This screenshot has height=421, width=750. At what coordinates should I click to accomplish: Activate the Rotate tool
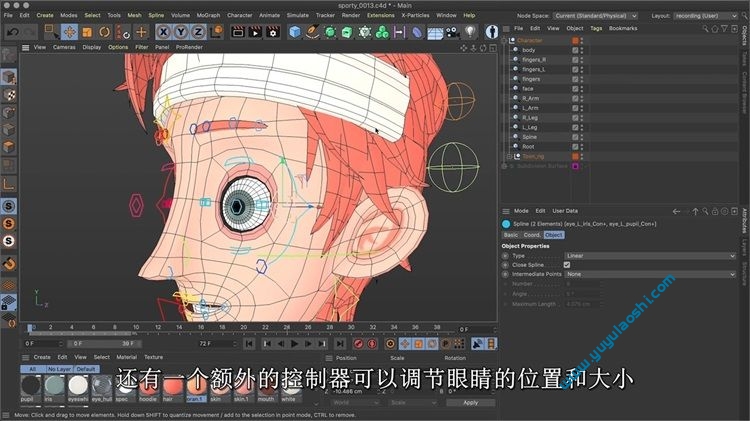pos(104,33)
